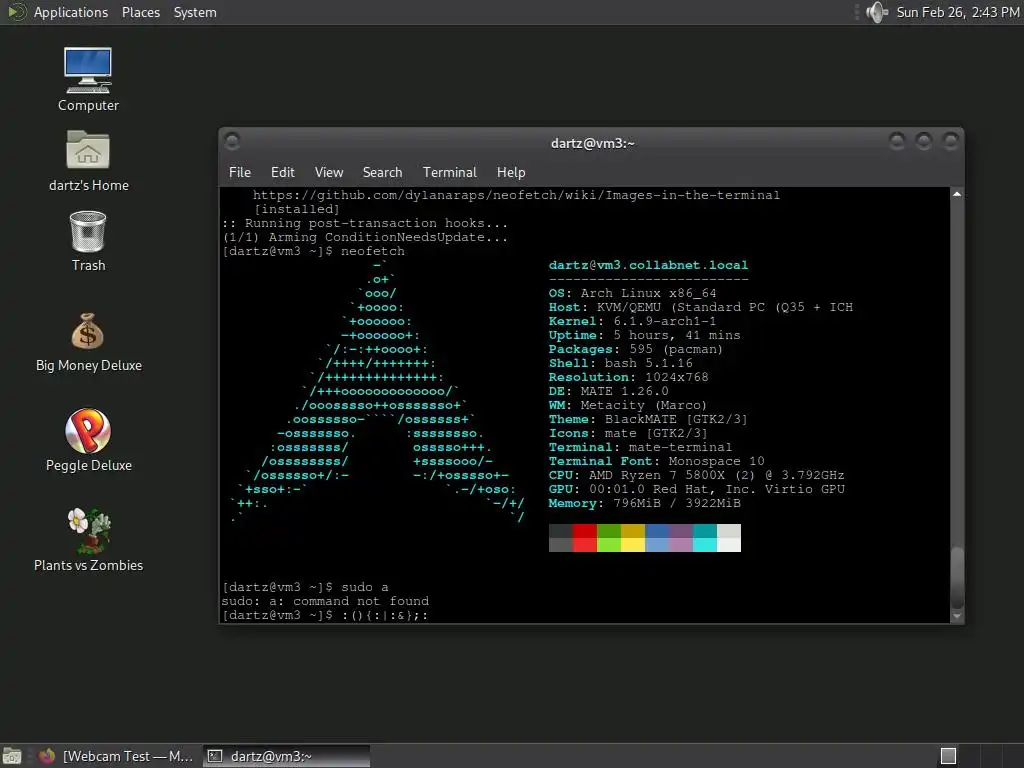
Task: Click the workspace switcher square in bottom panel
Action: click(x=948, y=756)
